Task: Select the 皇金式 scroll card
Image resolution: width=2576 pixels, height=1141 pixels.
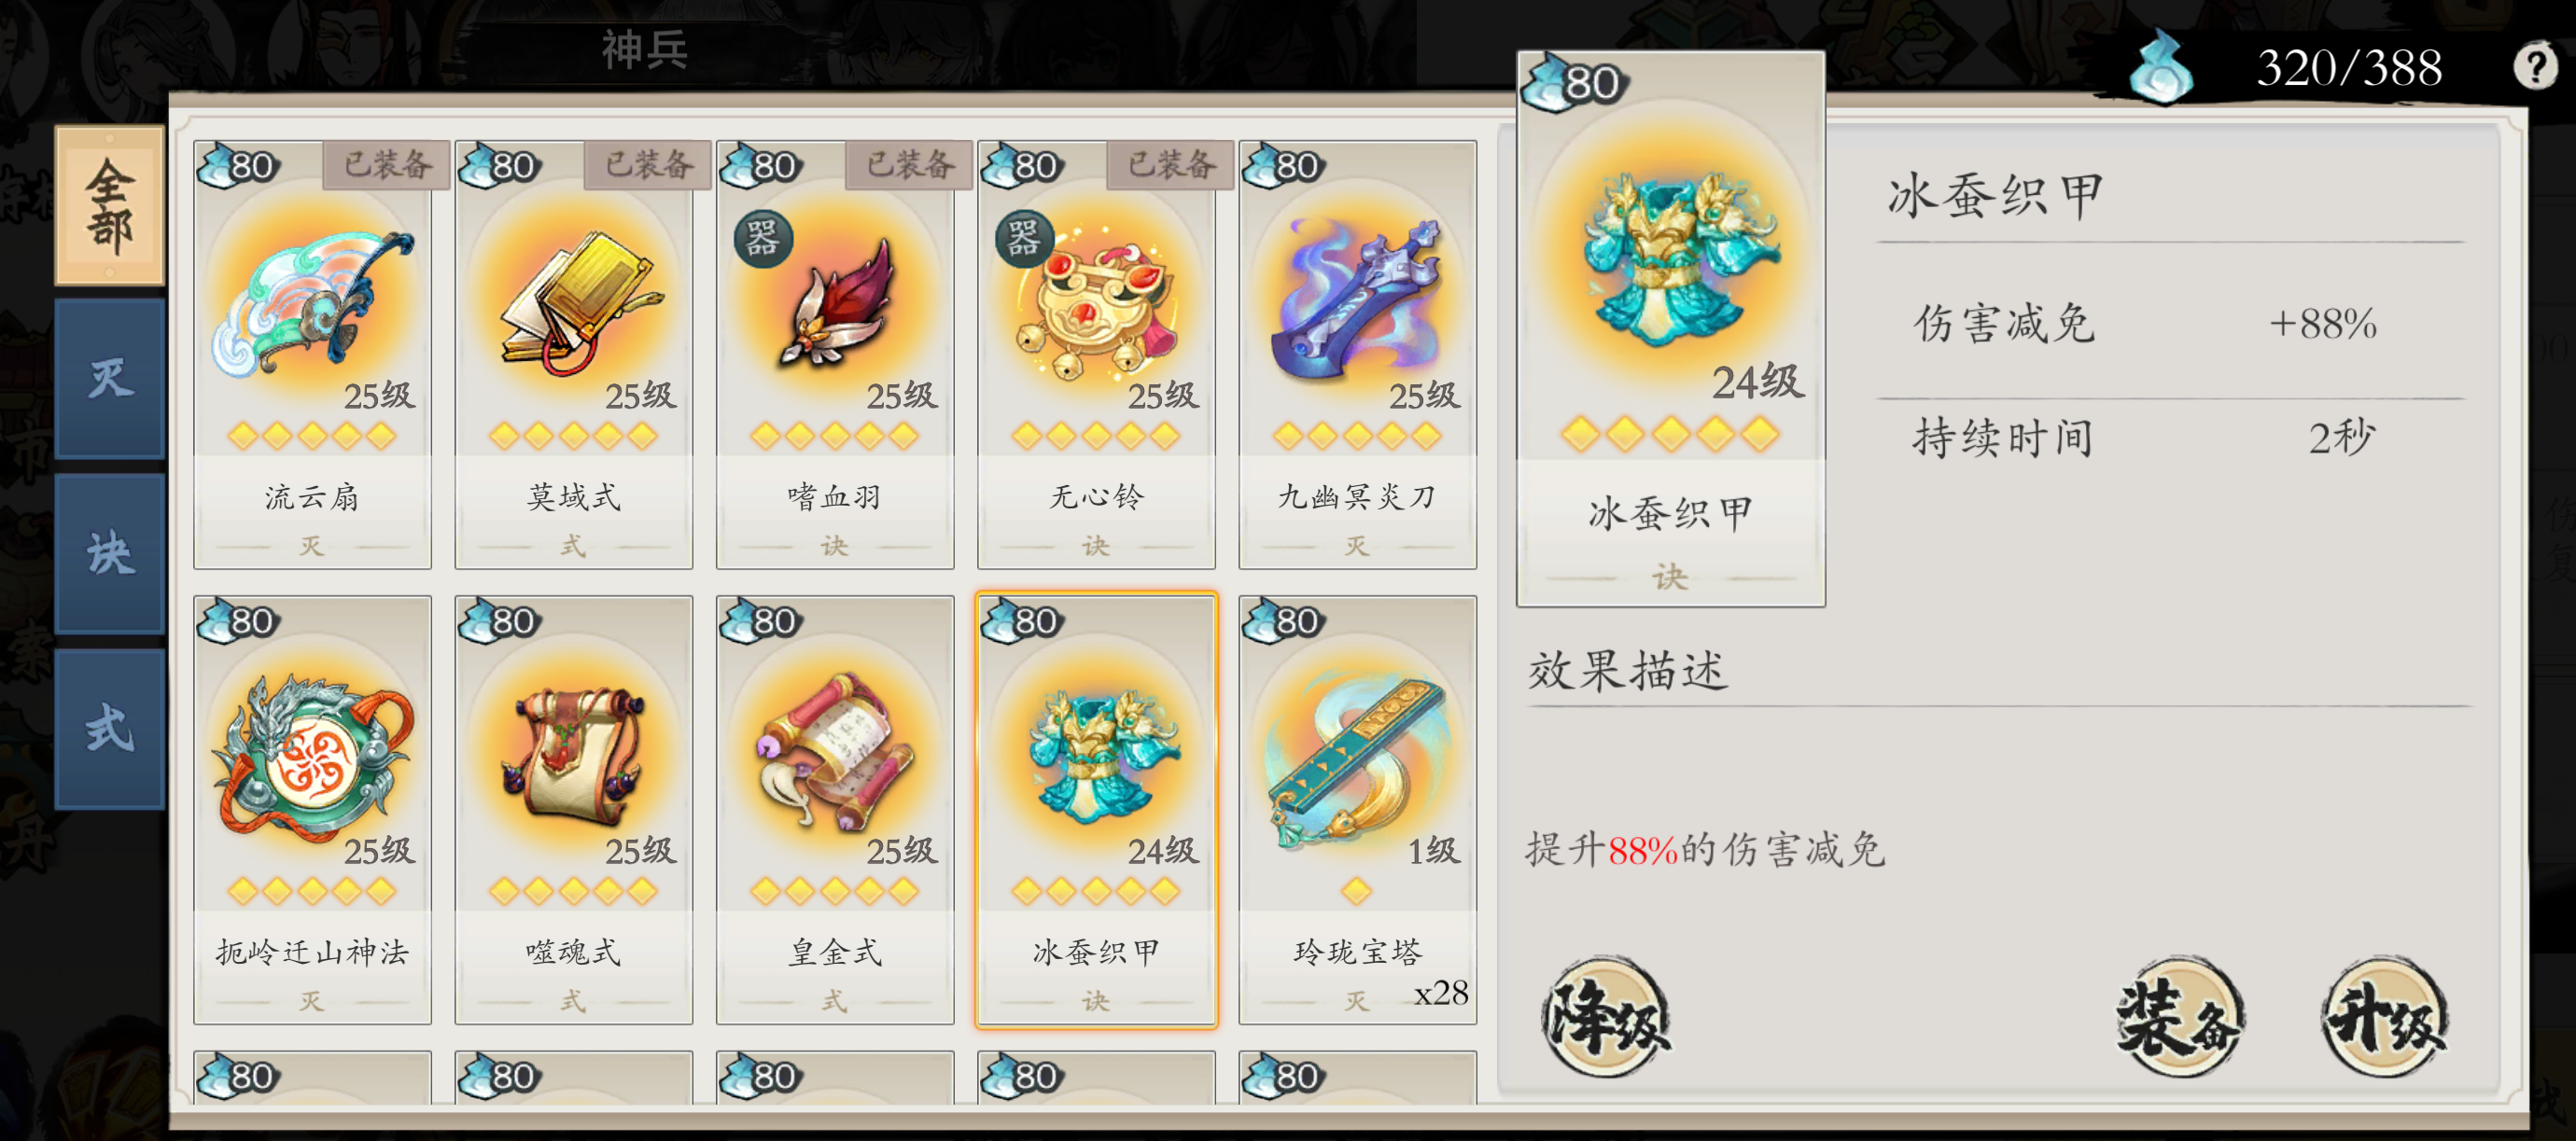Action: 835,810
